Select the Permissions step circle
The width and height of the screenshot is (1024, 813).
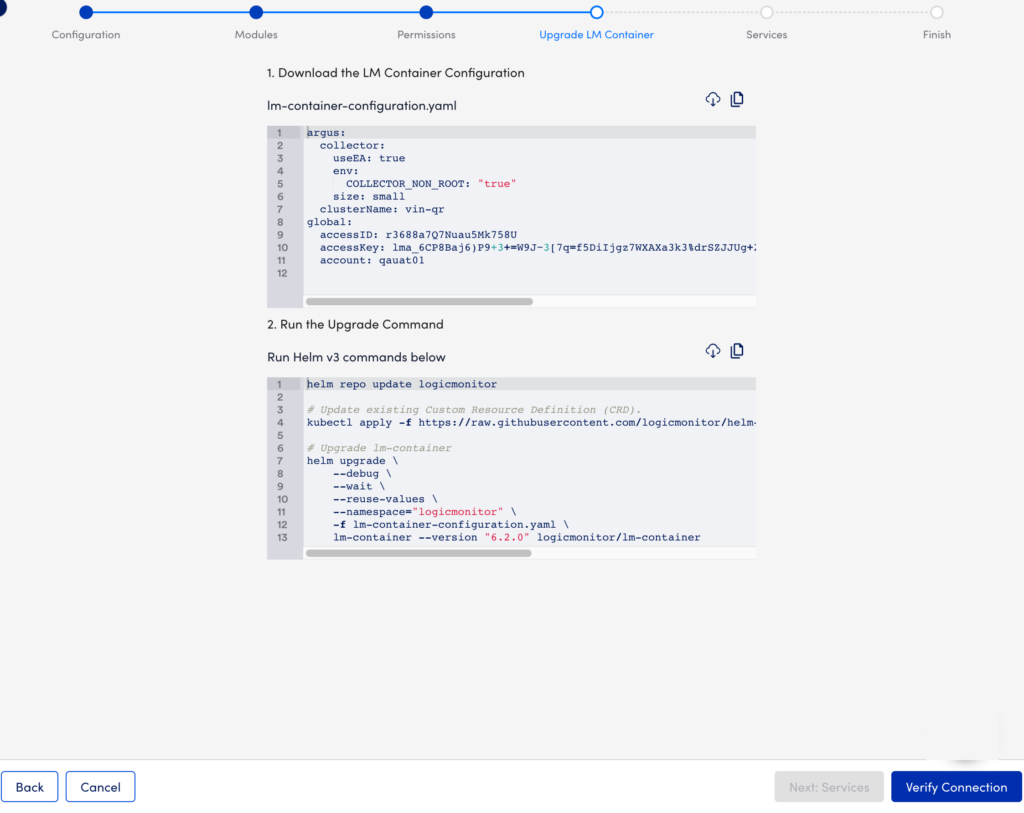tap(426, 12)
